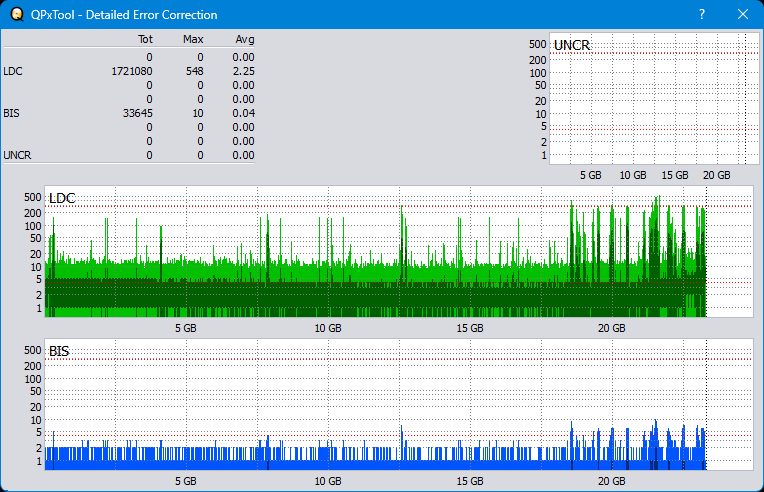Click the 10 GB label under BIS graph
764x492 pixels.
328,481
